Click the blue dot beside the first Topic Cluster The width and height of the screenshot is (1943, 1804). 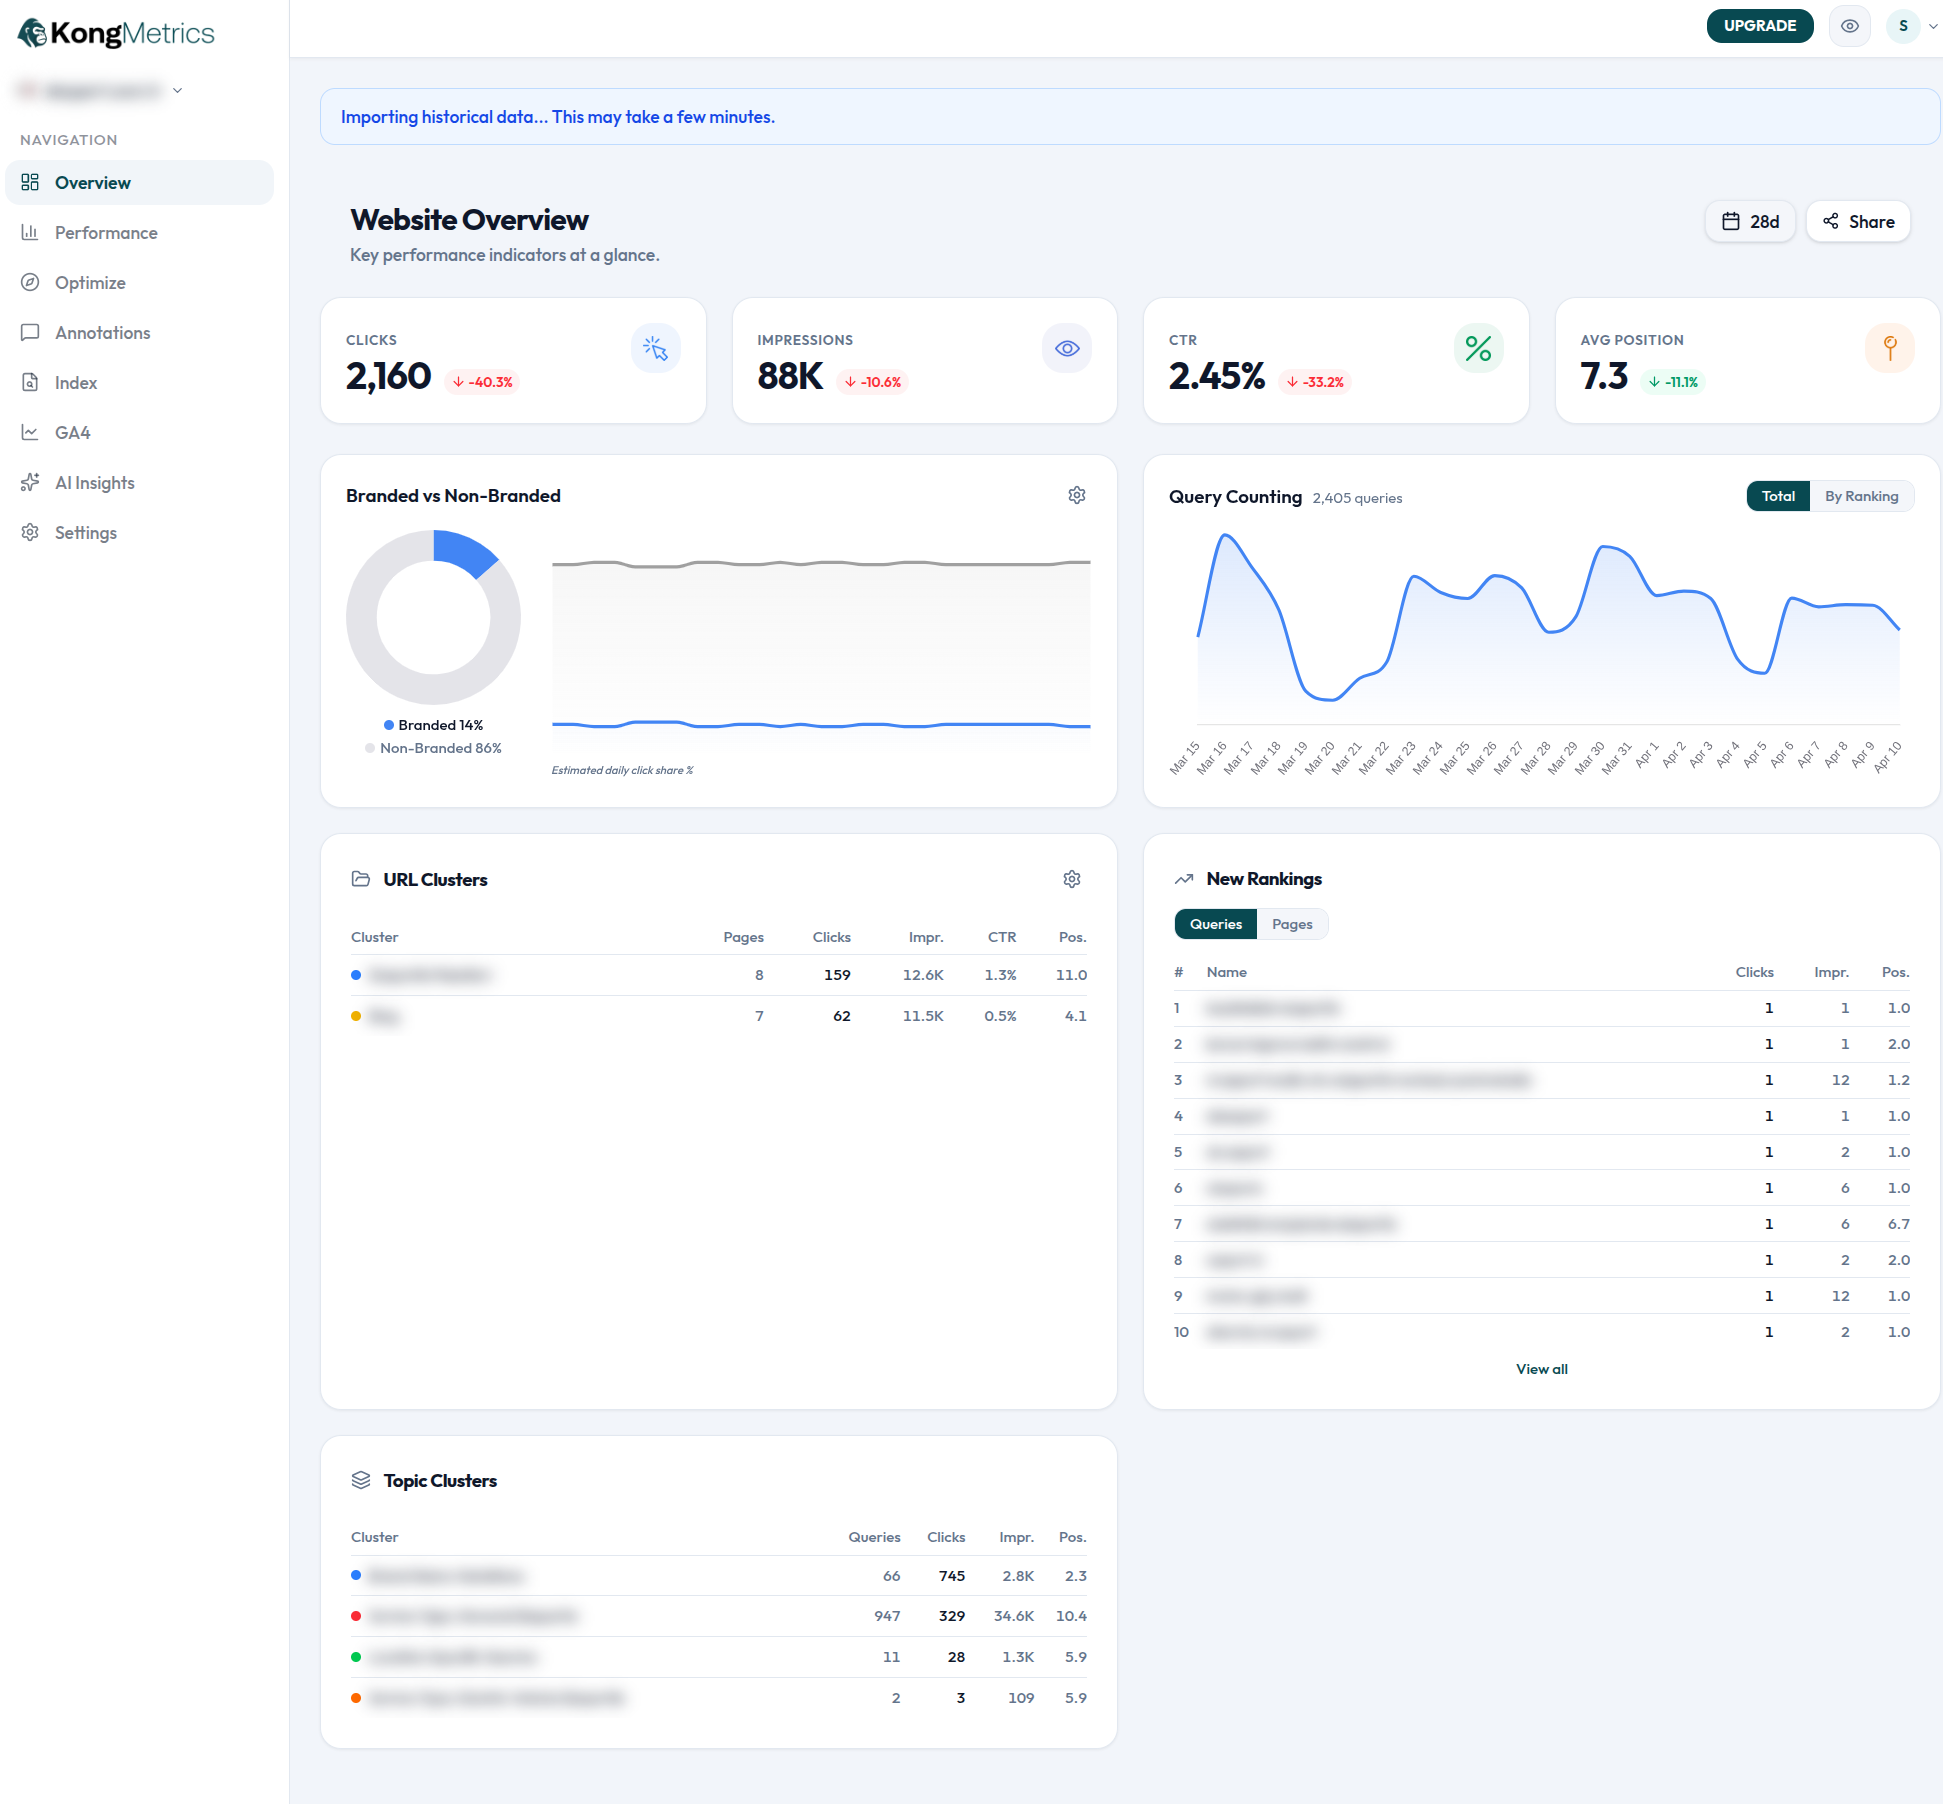[x=356, y=1575]
